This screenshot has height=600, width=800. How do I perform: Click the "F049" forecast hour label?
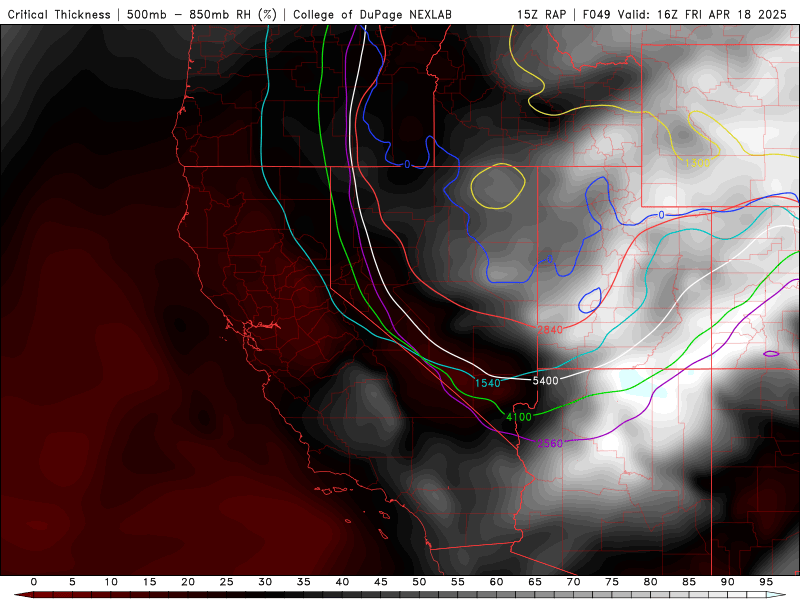click(596, 14)
